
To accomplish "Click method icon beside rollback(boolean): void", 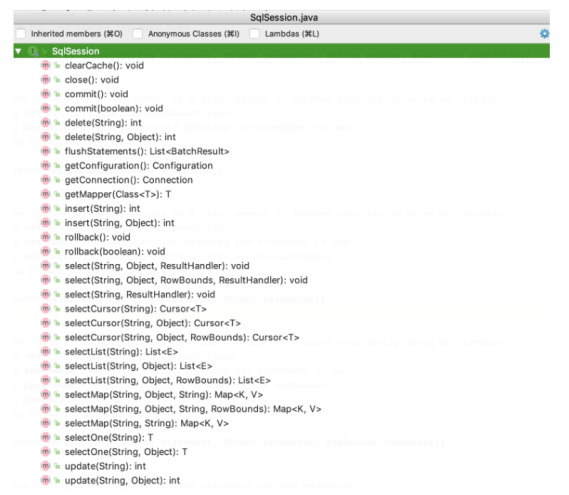I will (x=45, y=251).
